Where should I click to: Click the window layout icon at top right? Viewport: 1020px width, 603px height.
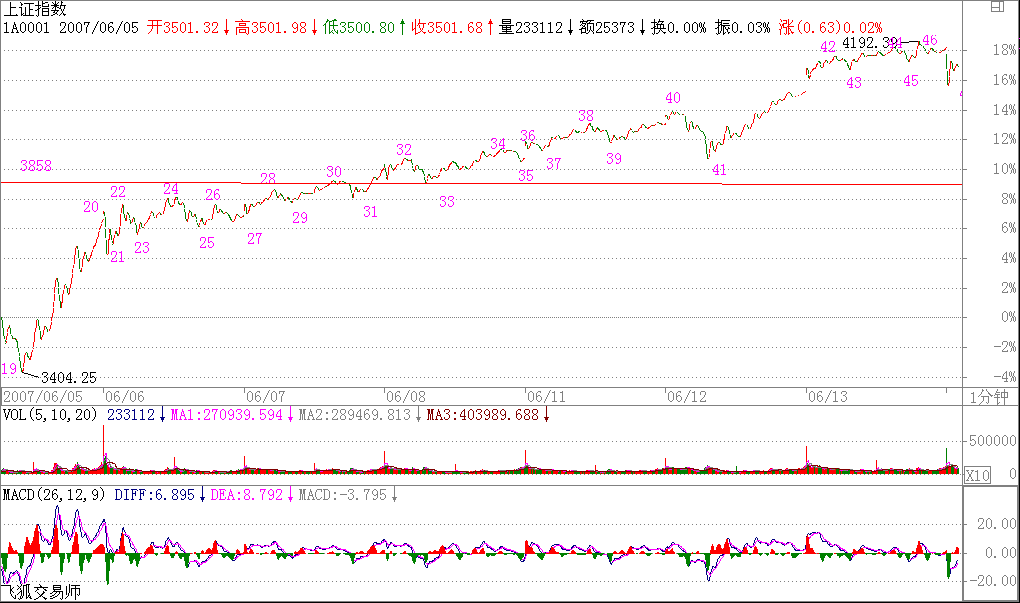tap(997, 8)
